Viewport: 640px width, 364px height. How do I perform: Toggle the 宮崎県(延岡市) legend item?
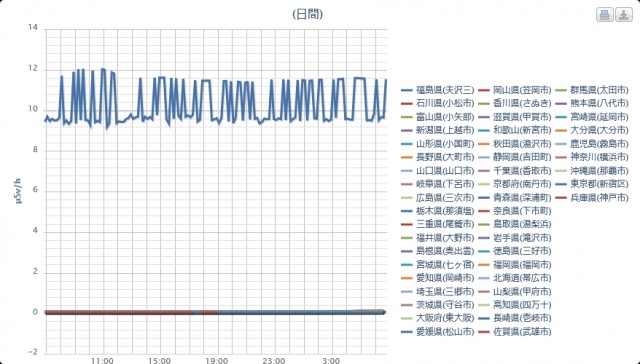click(592, 117)
